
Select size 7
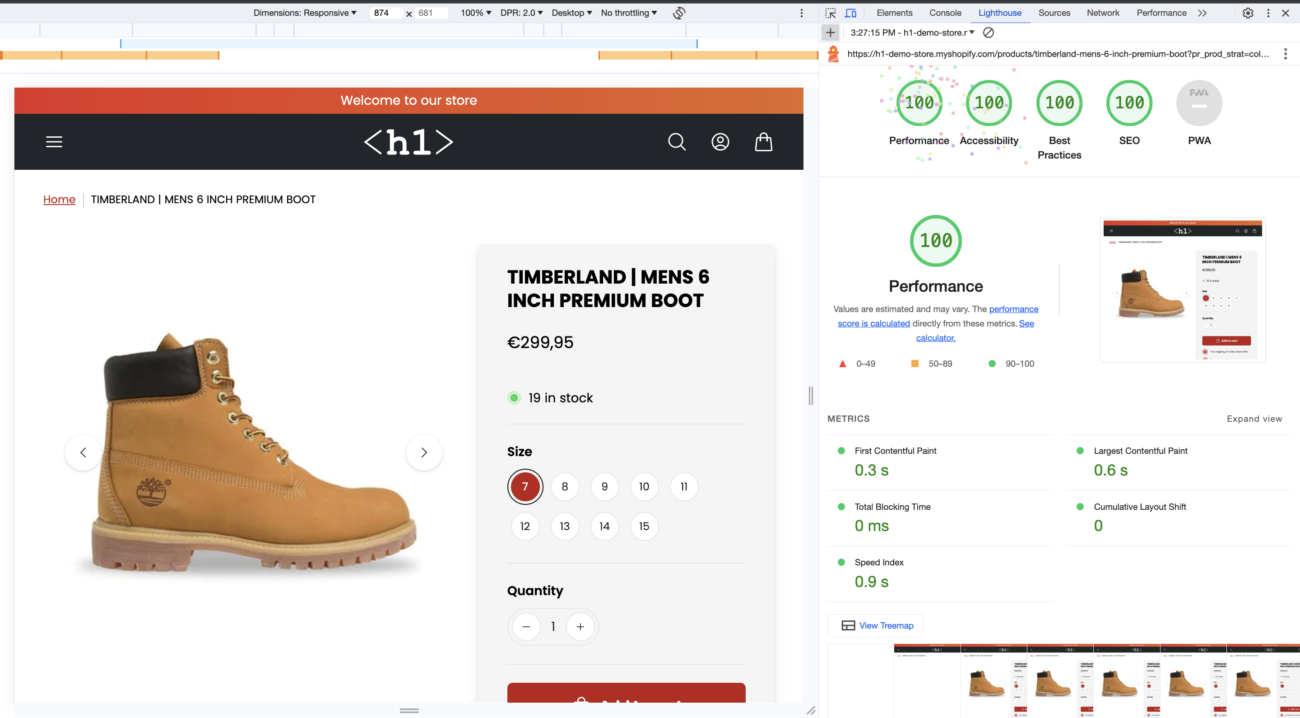pyautogui.click(x=525, y=487)
